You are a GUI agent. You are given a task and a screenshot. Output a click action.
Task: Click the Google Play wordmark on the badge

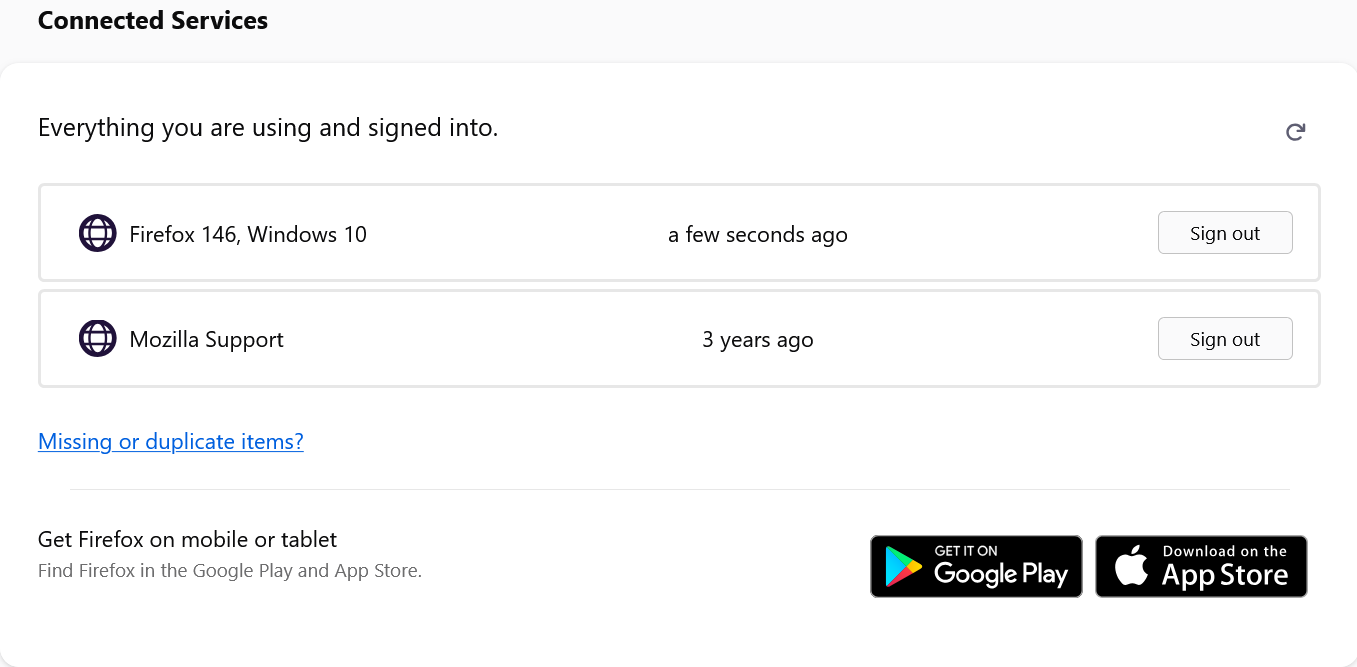(1000, 575)
